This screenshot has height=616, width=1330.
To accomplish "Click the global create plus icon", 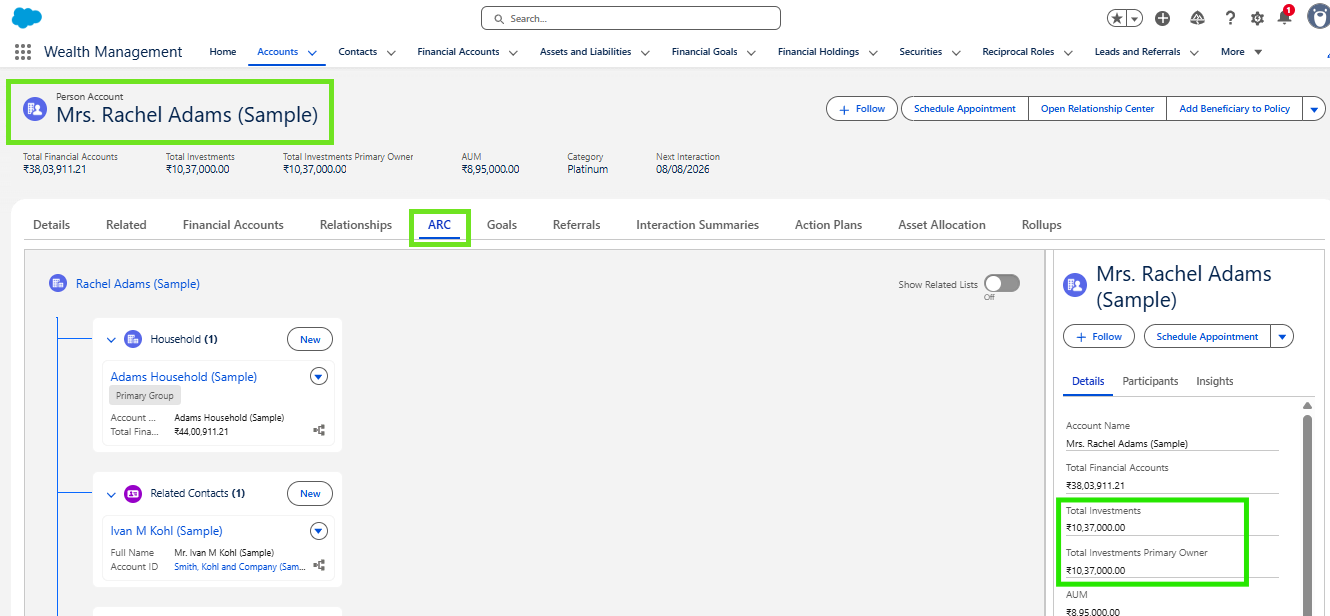I will pos(1162,18).
